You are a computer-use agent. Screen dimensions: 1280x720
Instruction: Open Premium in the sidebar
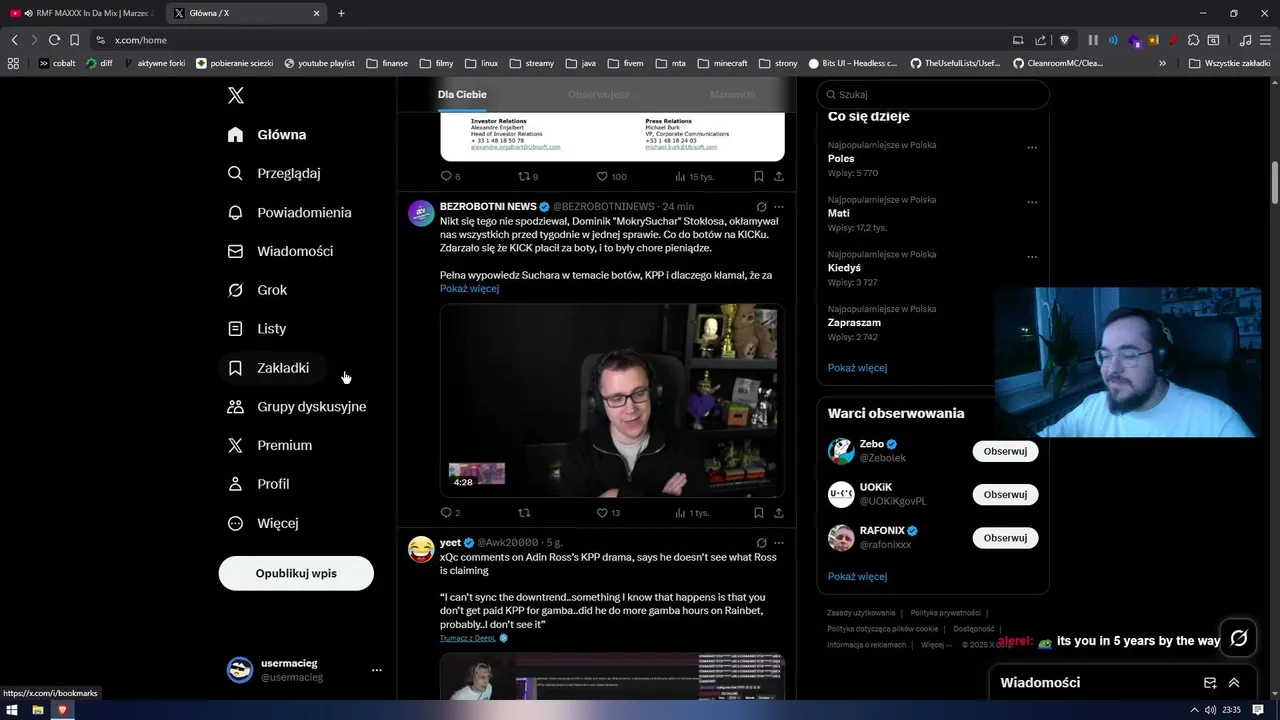[270, 446]
